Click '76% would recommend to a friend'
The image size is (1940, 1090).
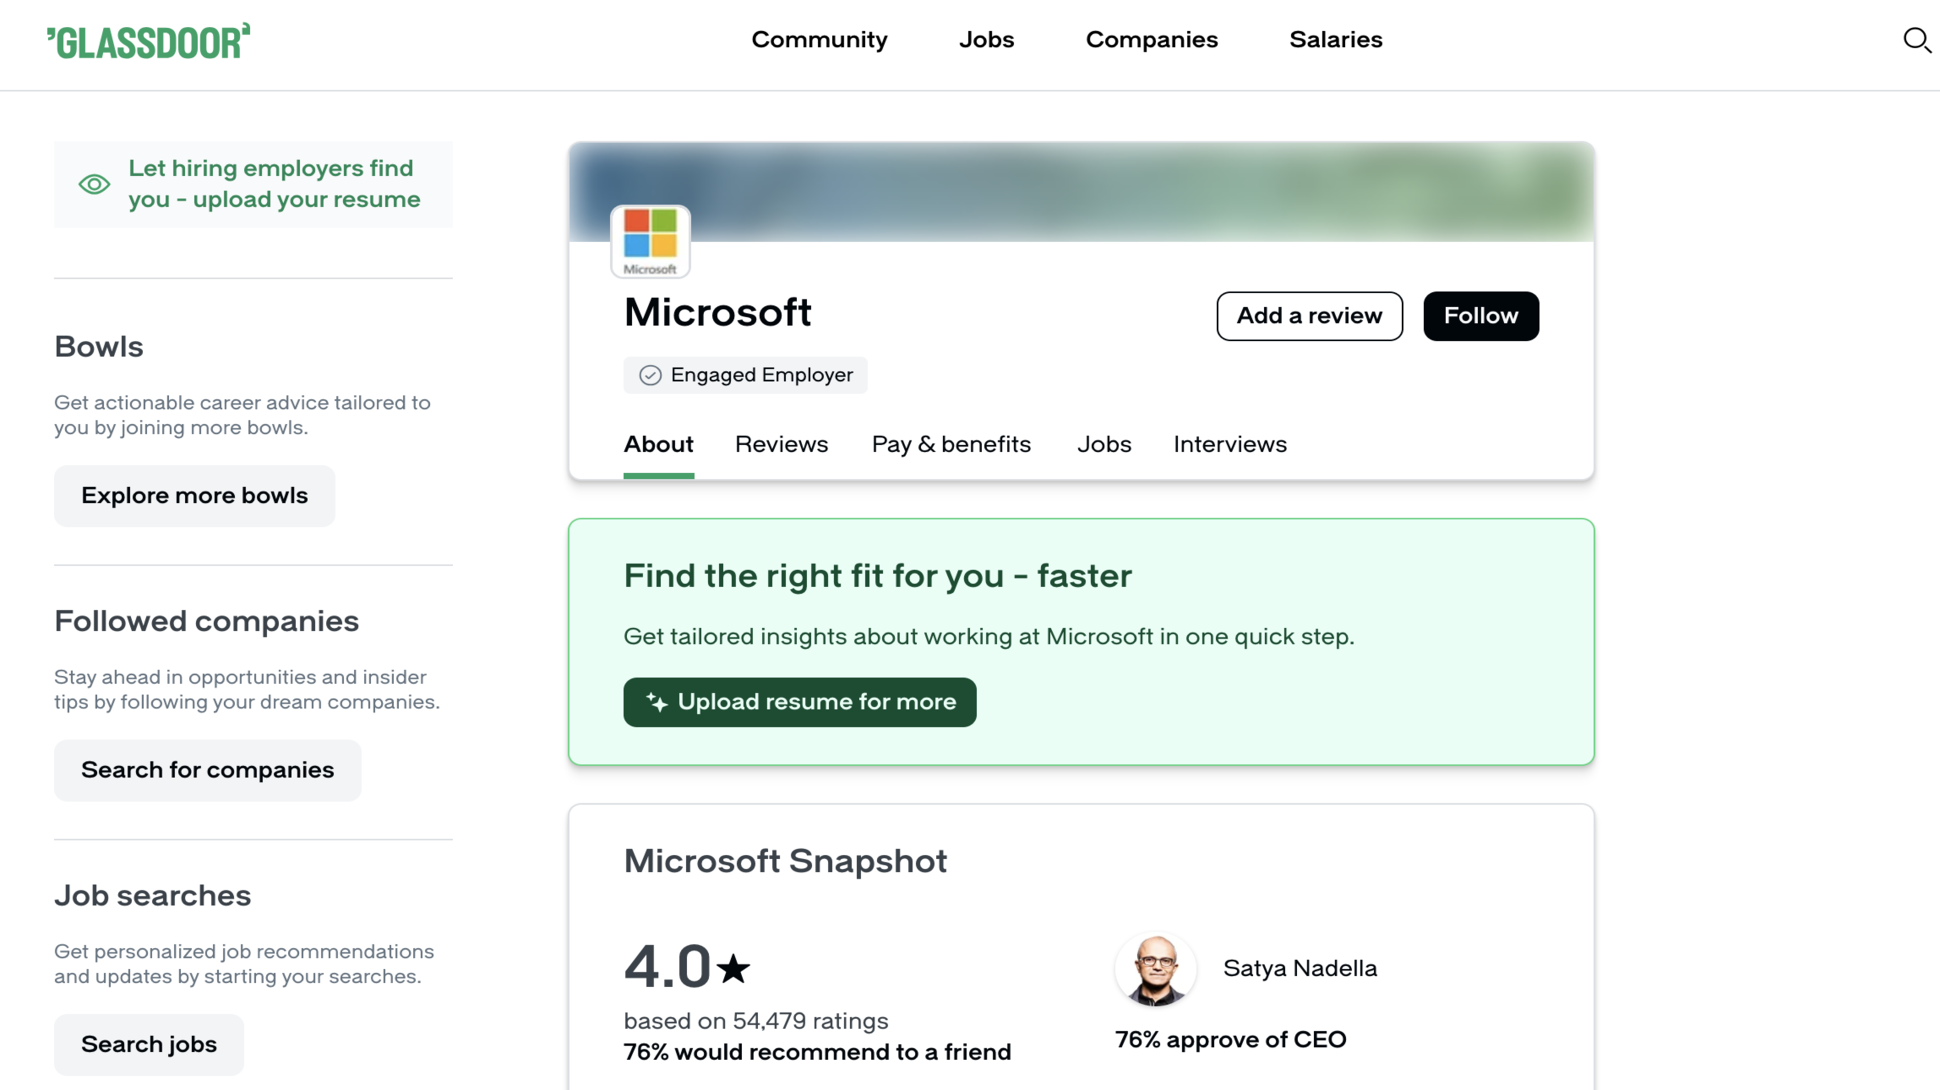pyautogui.click(x=817, y=1052)
